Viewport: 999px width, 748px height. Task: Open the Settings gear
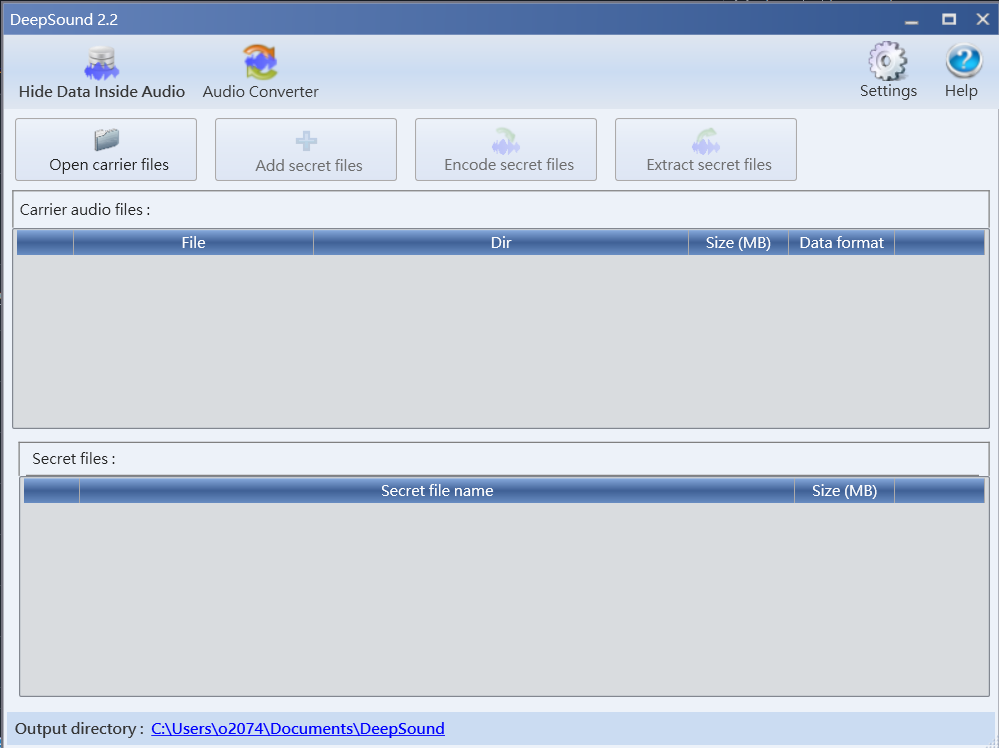pos(888,71)
